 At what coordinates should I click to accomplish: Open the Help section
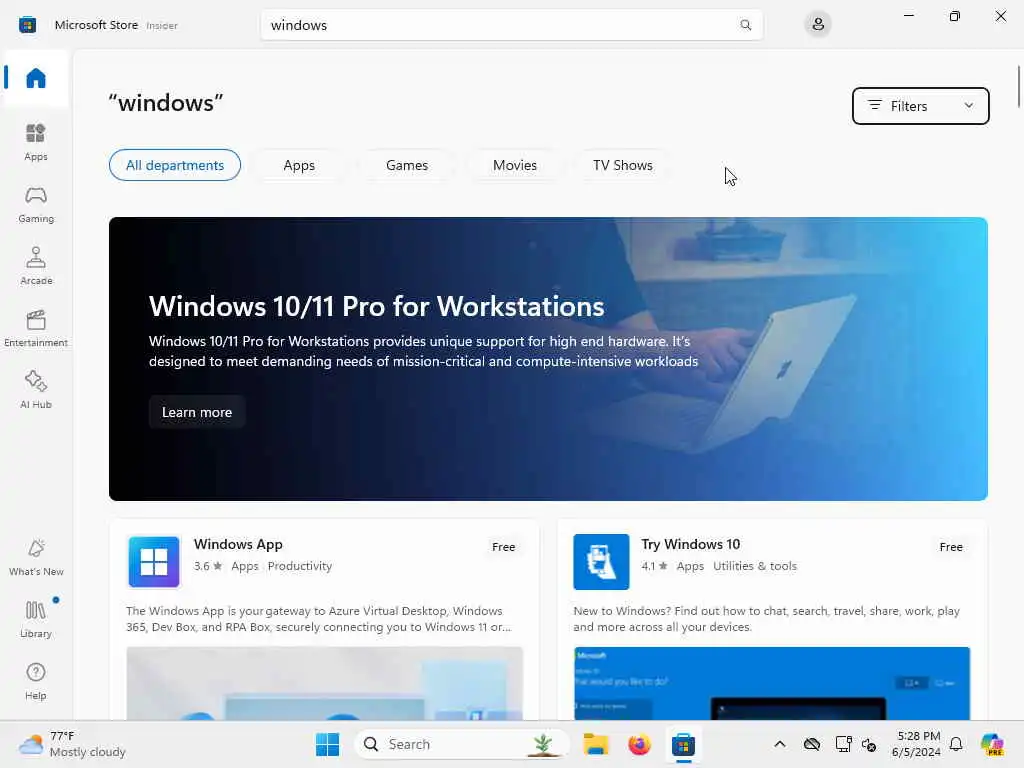(x=36, y=681)
